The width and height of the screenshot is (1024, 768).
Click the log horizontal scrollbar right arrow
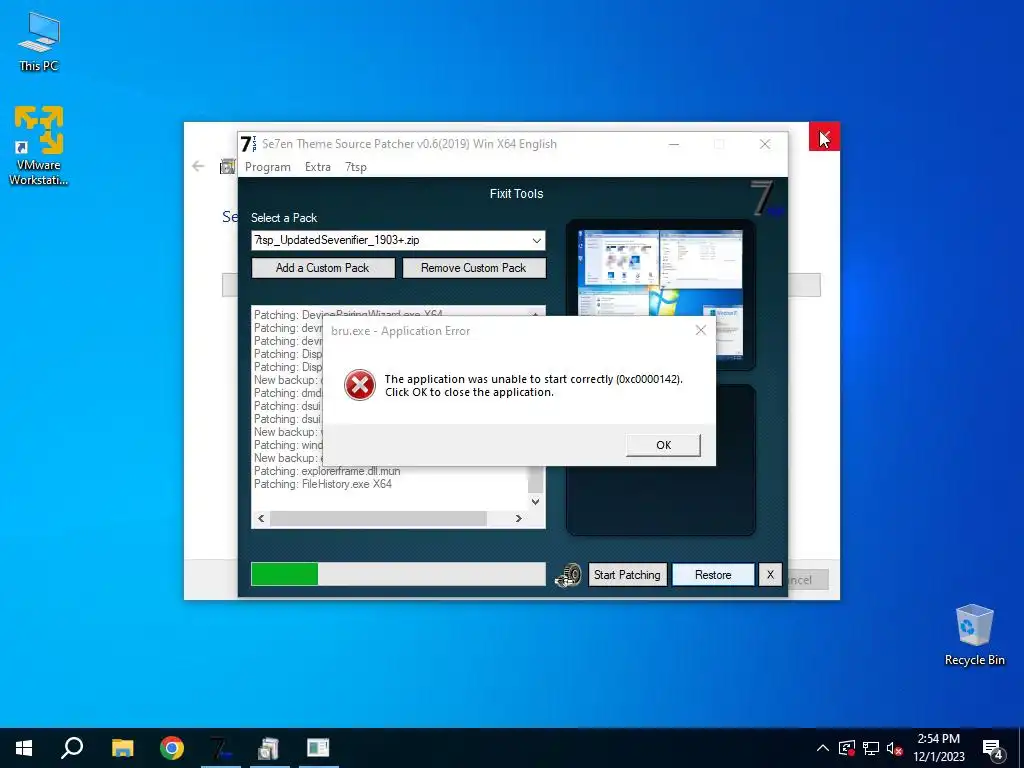pyautogui.click(x=519, y=519)
